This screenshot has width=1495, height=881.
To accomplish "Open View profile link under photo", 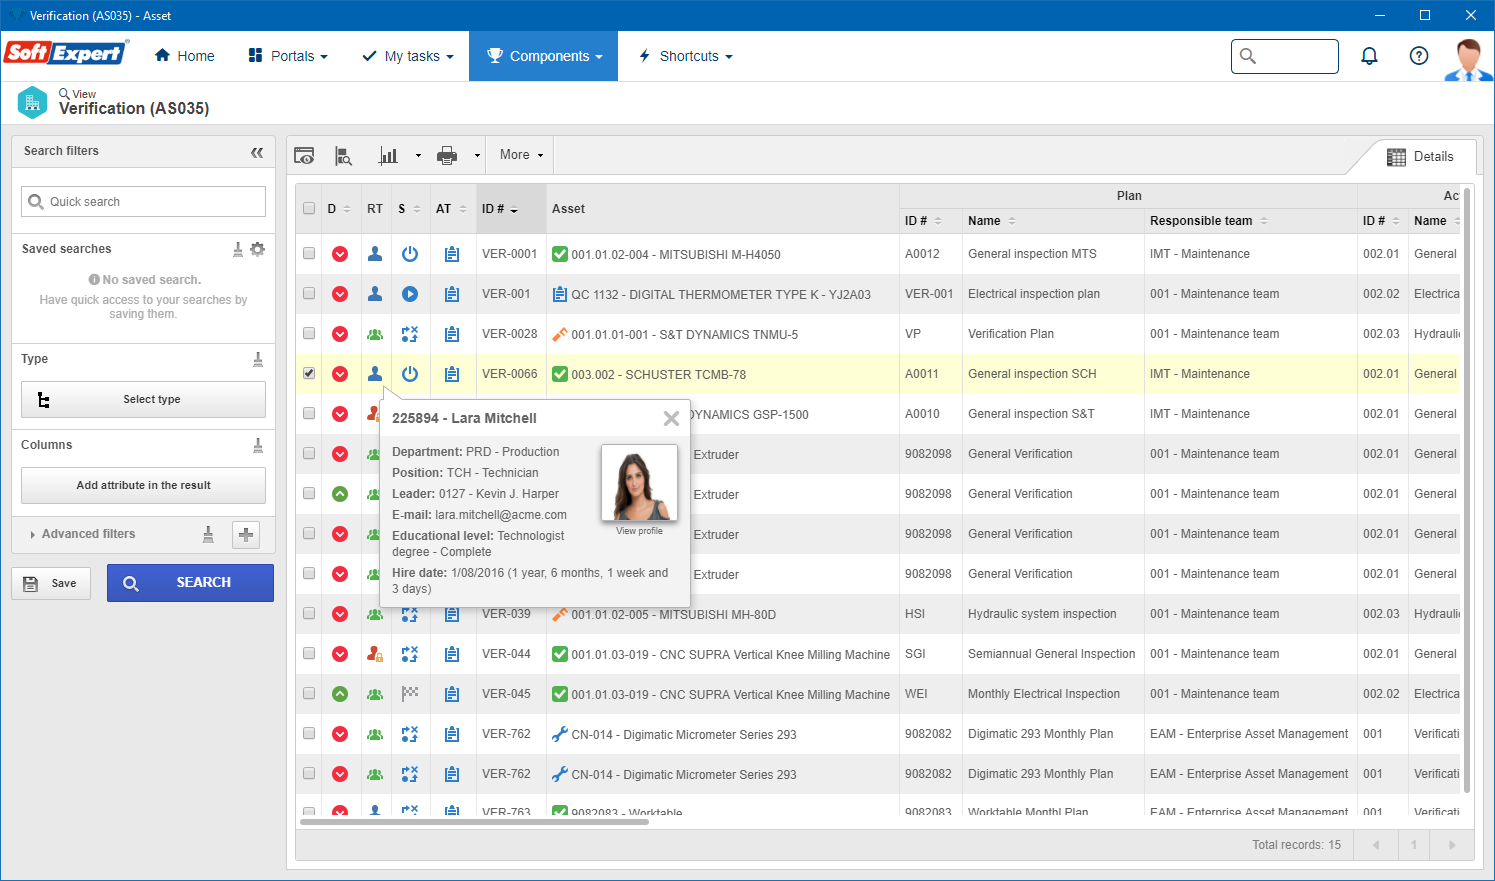I will coord(639,531).
